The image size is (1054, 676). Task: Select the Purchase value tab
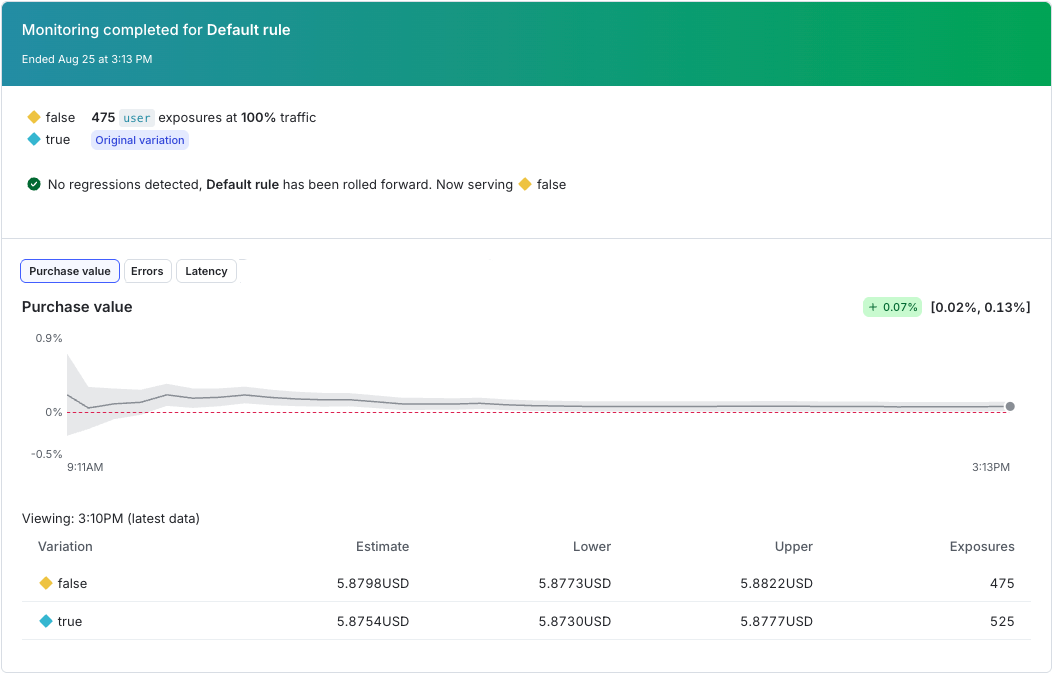tap(69, 270)
